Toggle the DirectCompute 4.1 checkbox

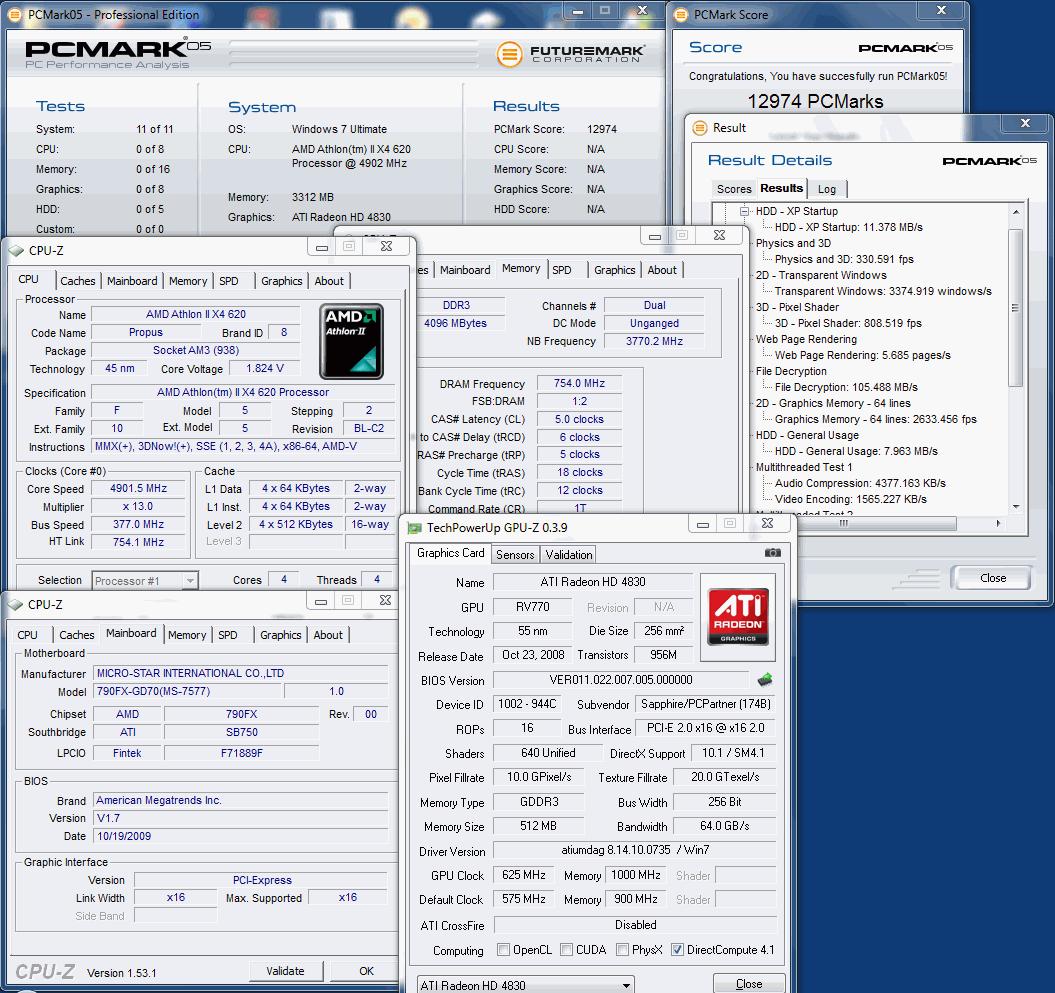click(678, 949)
